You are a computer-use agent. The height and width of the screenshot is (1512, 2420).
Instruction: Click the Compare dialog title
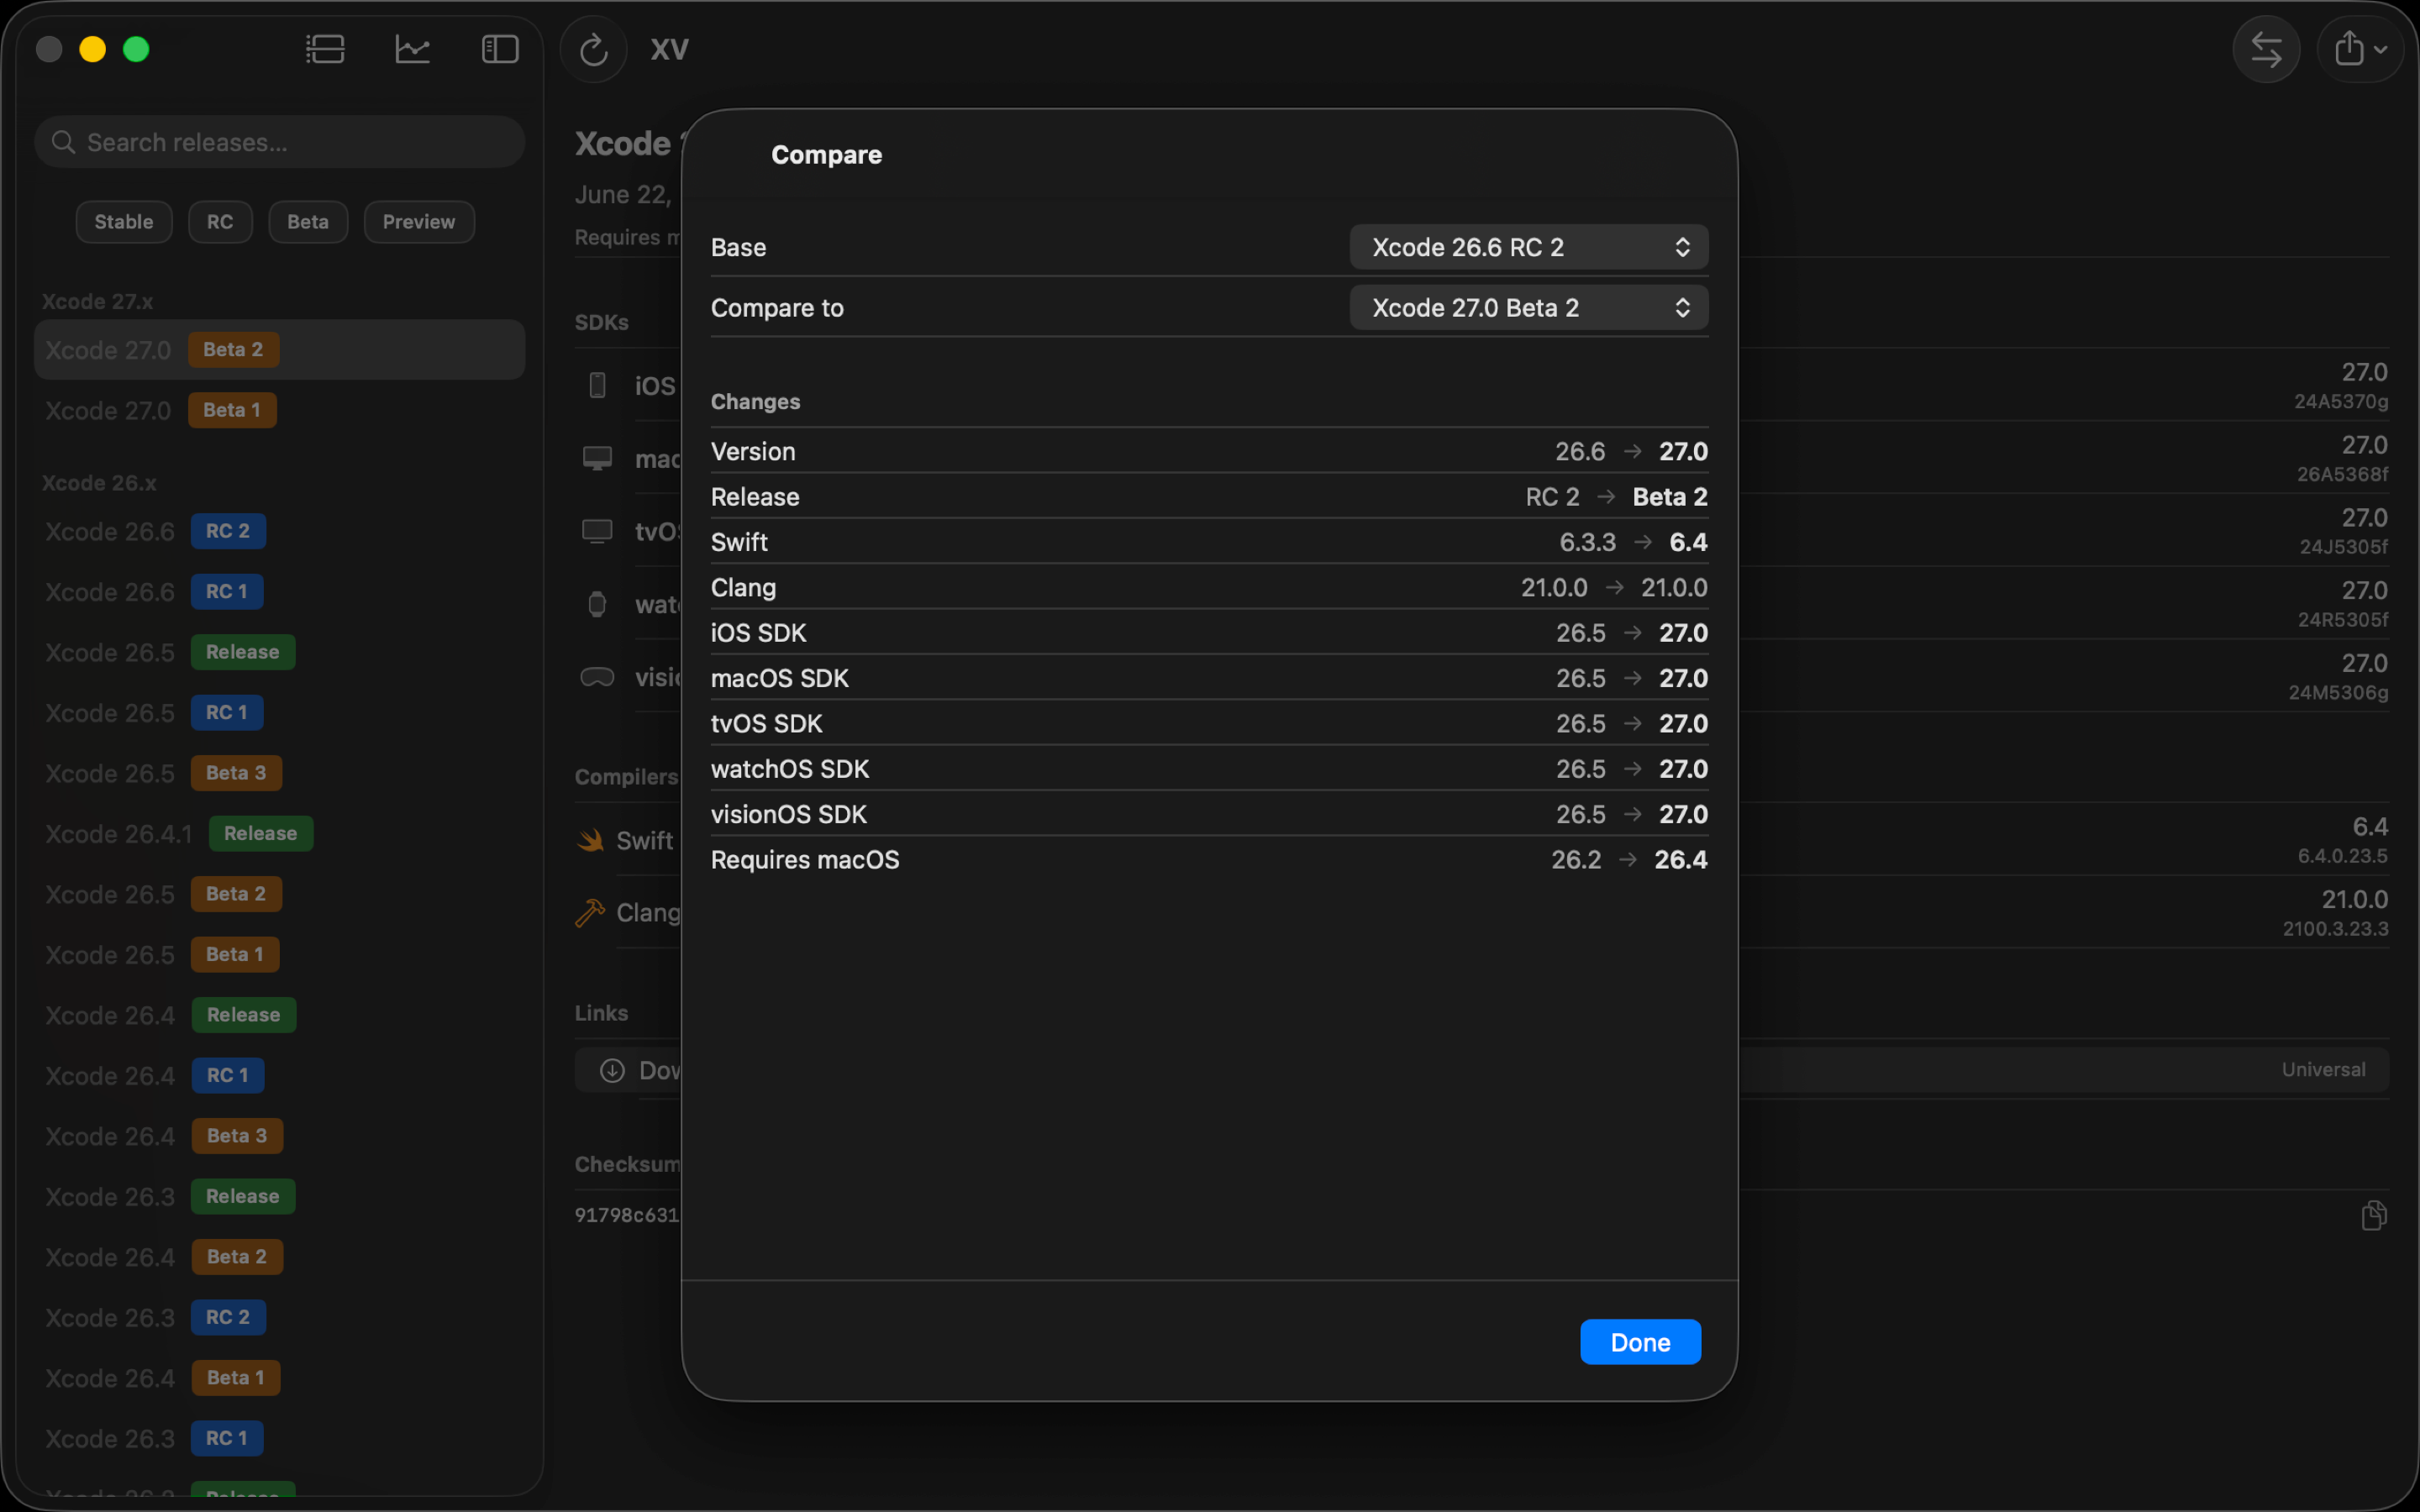click(x=826, y=155)
